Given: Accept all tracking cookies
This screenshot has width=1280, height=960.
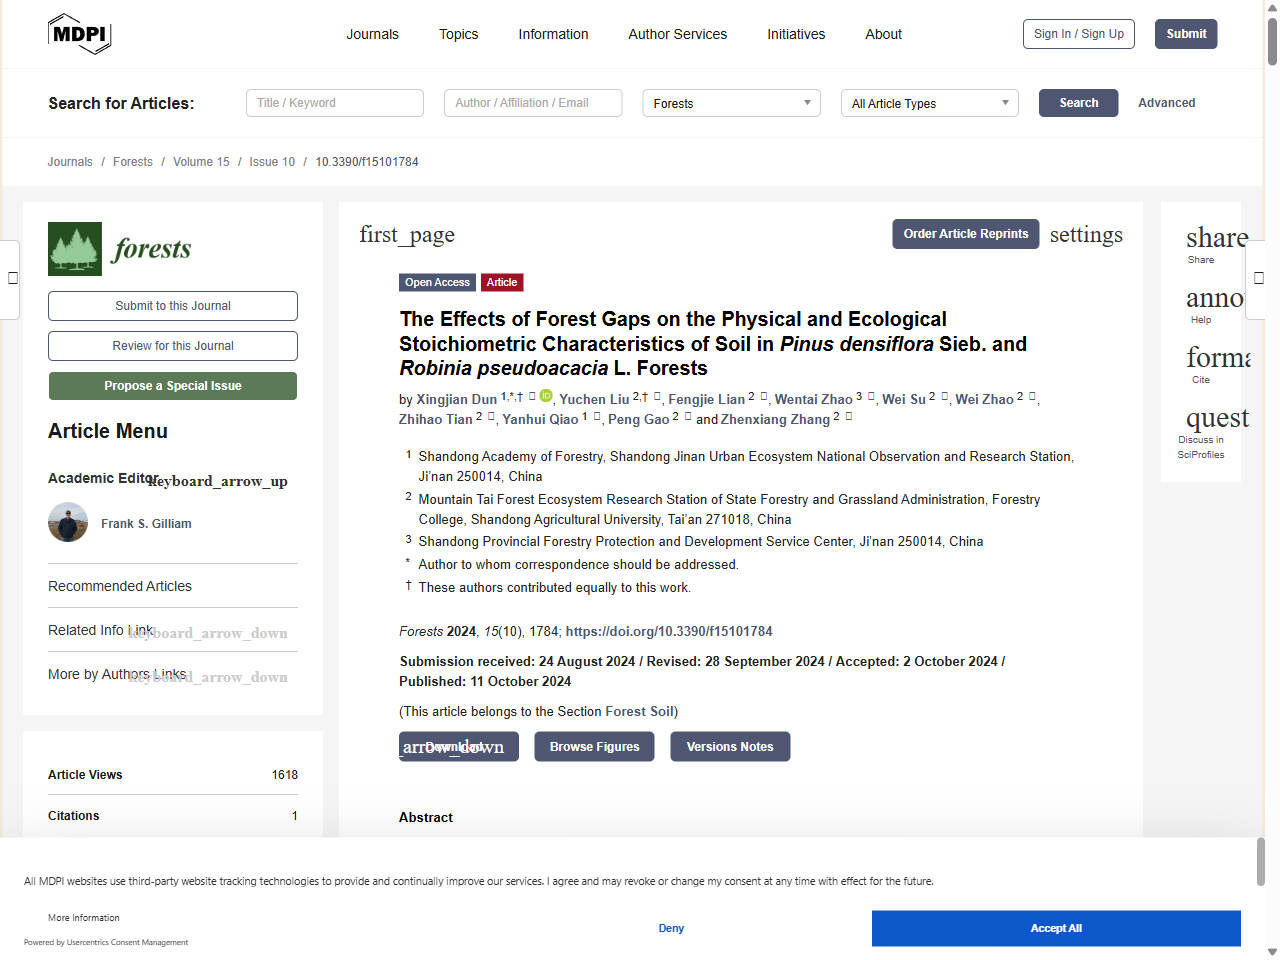Looking at the screenshot, I should point(1055,928).
